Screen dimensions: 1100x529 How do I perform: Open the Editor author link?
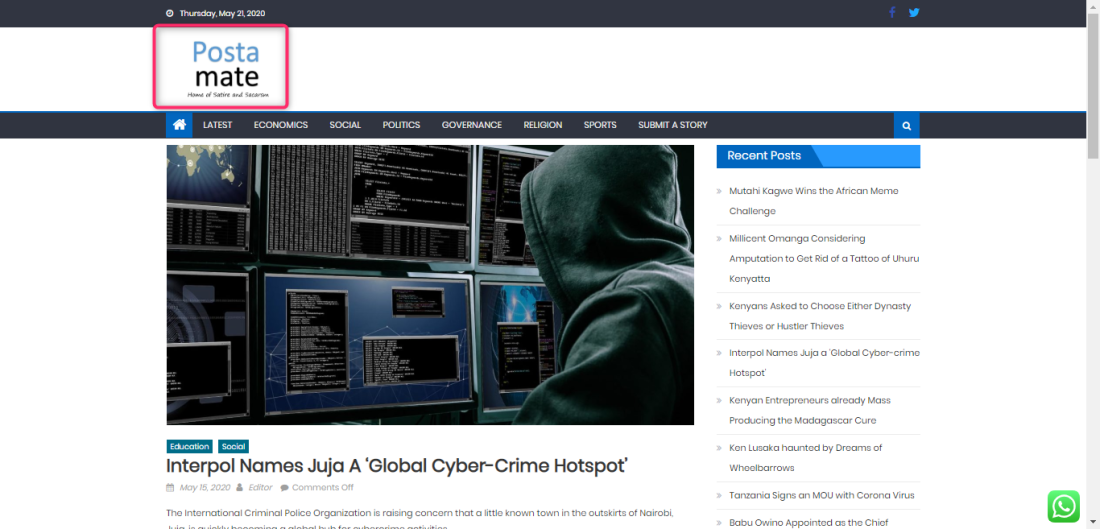[x=260, y=488]
